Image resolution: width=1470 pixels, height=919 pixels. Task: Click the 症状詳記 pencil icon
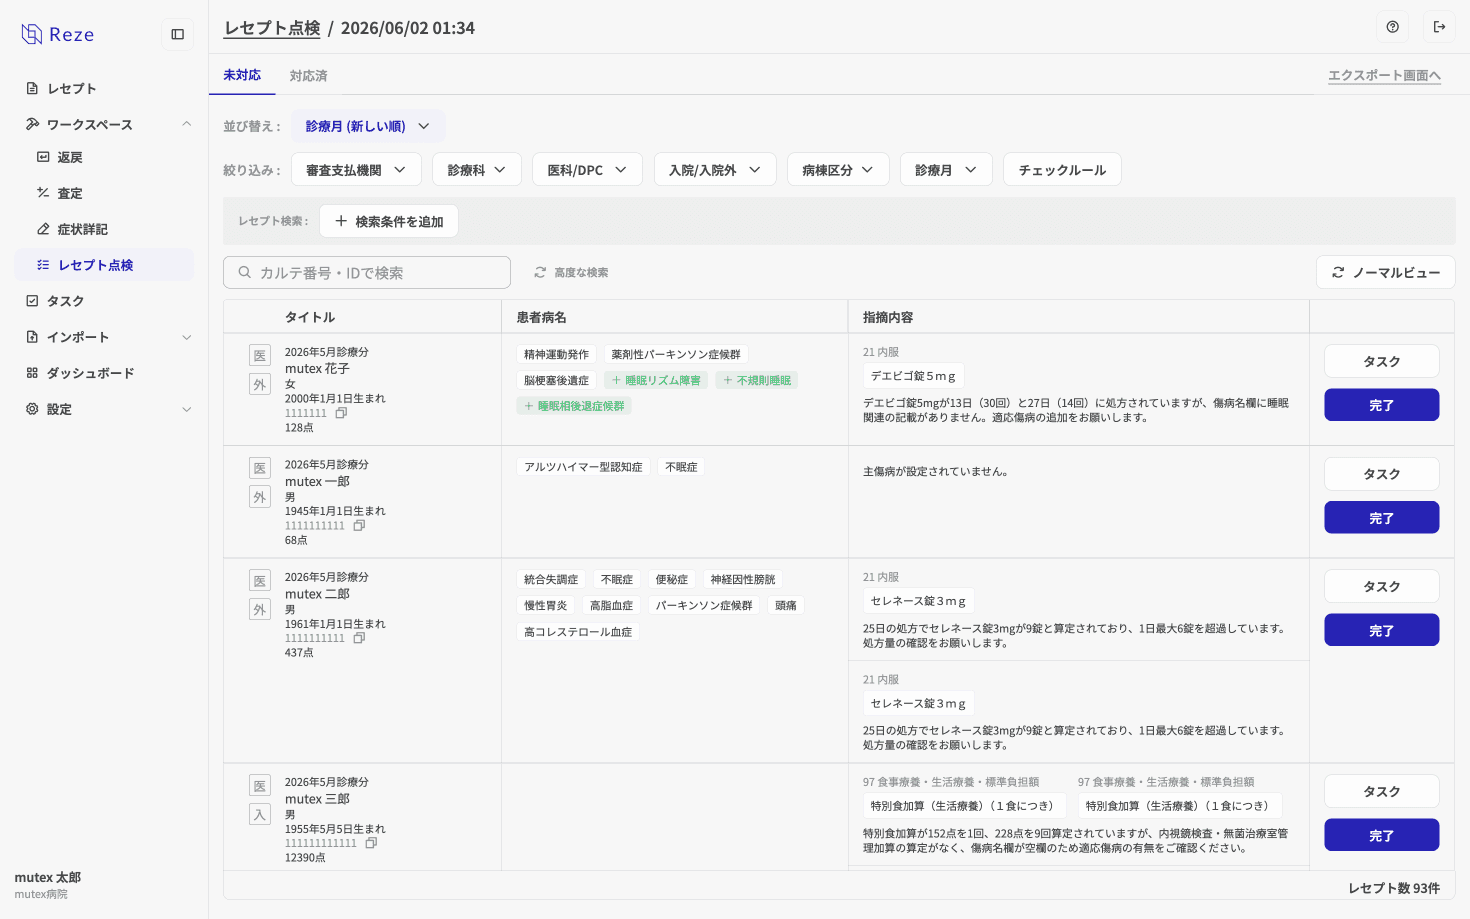click(x=43, y=229)
